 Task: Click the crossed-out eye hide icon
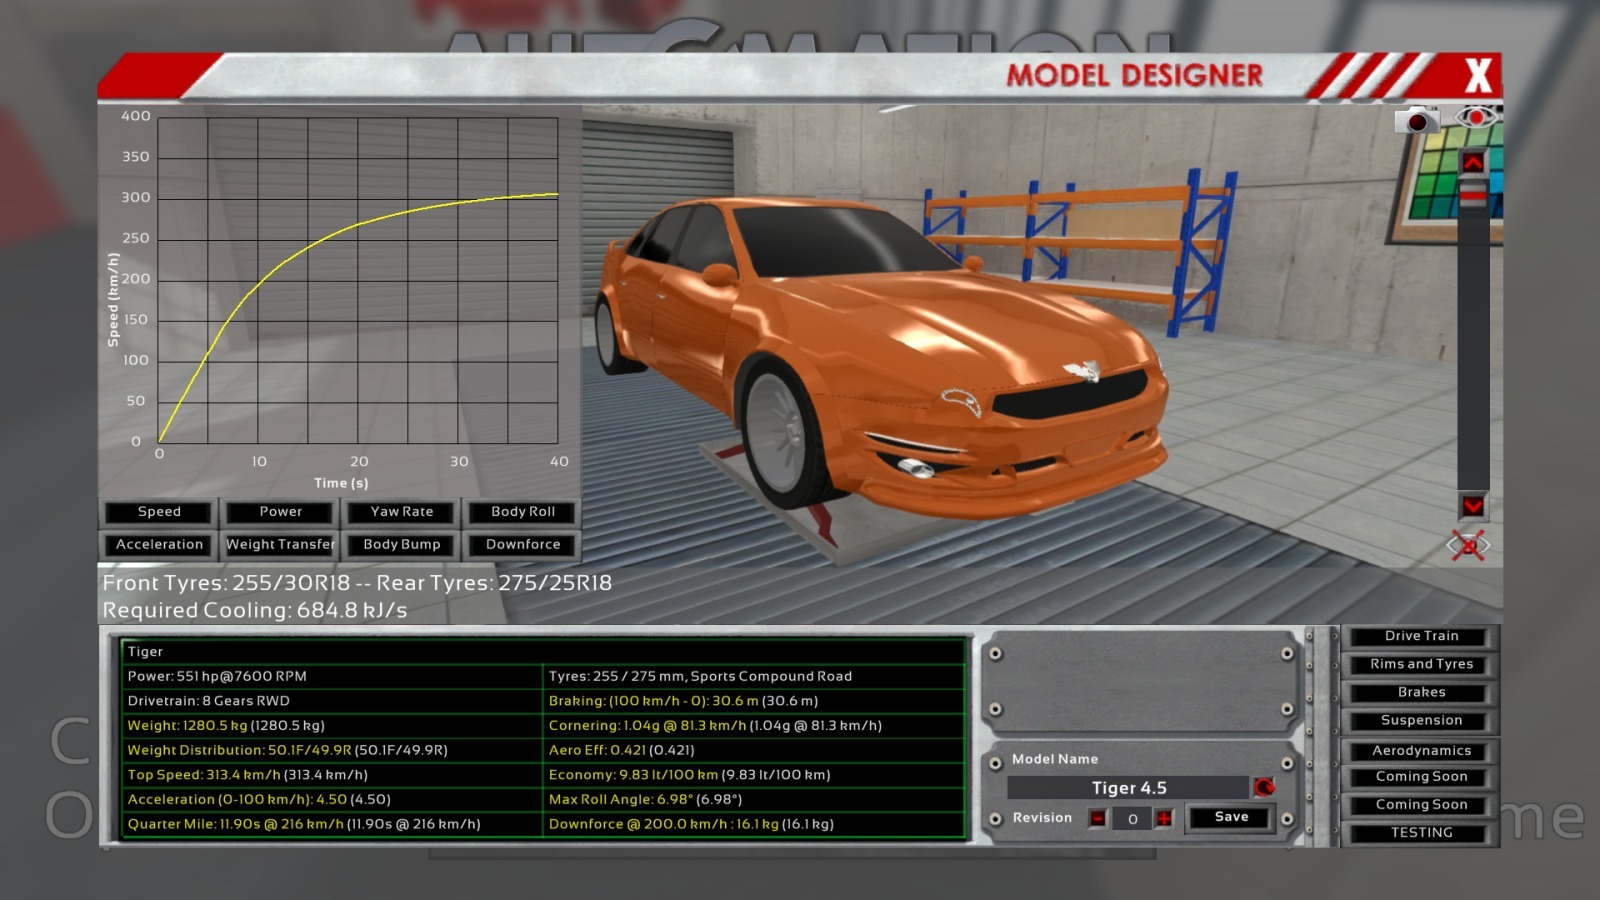(1468, 545)
